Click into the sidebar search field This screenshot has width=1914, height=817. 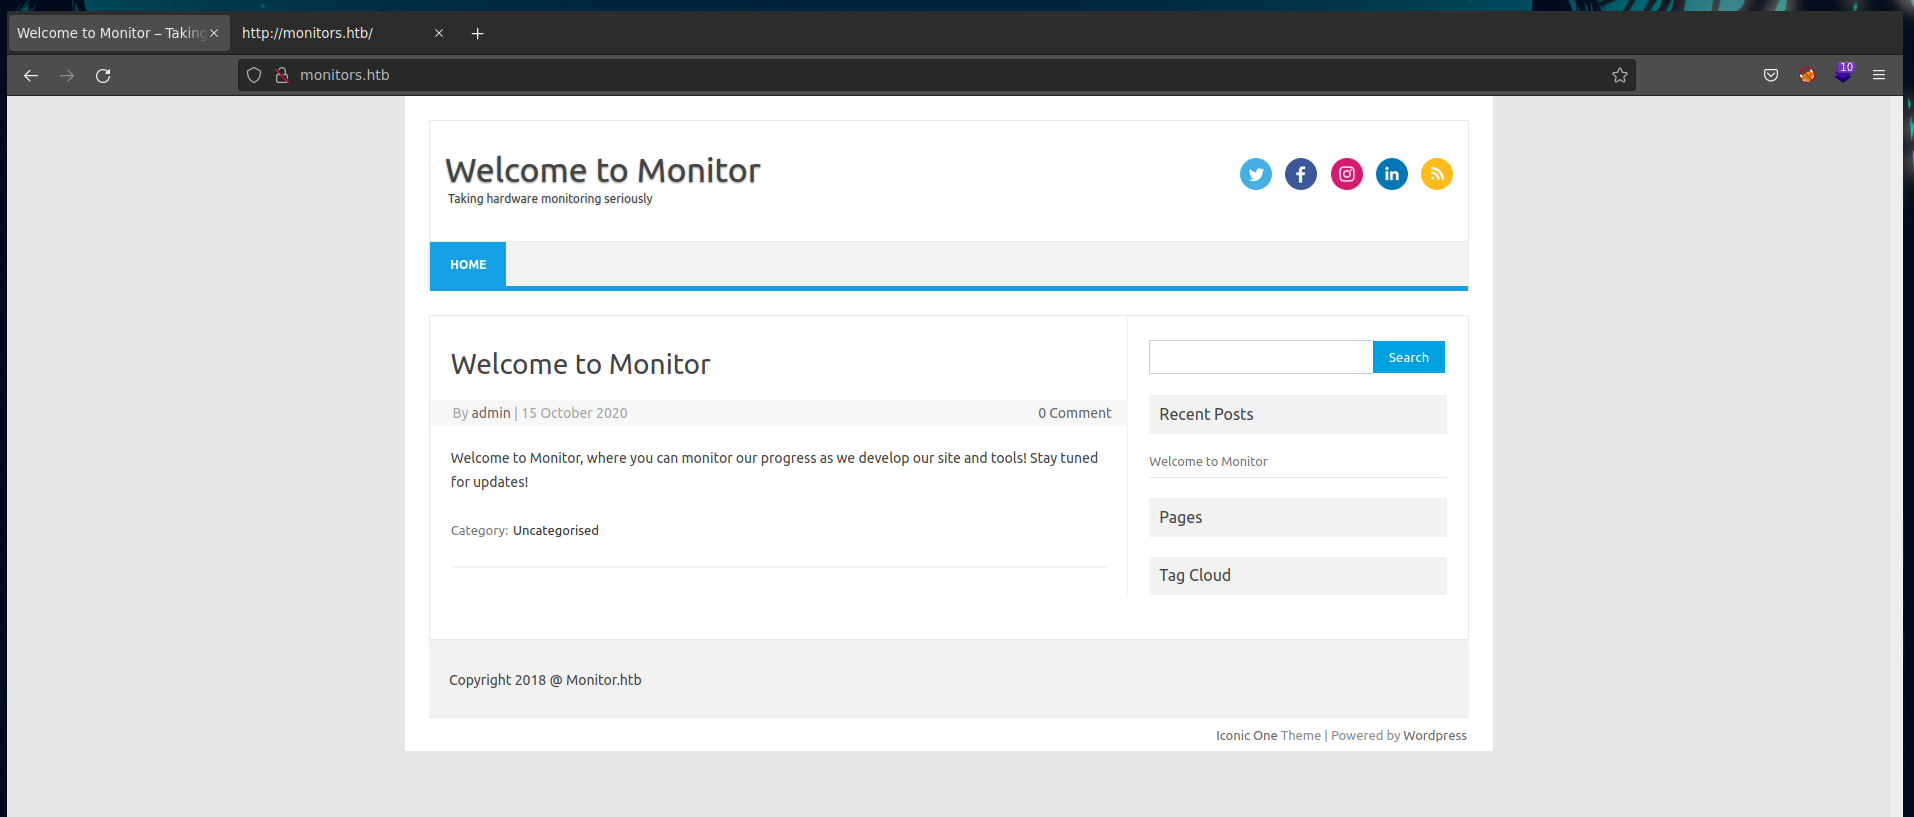(x=1260, y=357)
